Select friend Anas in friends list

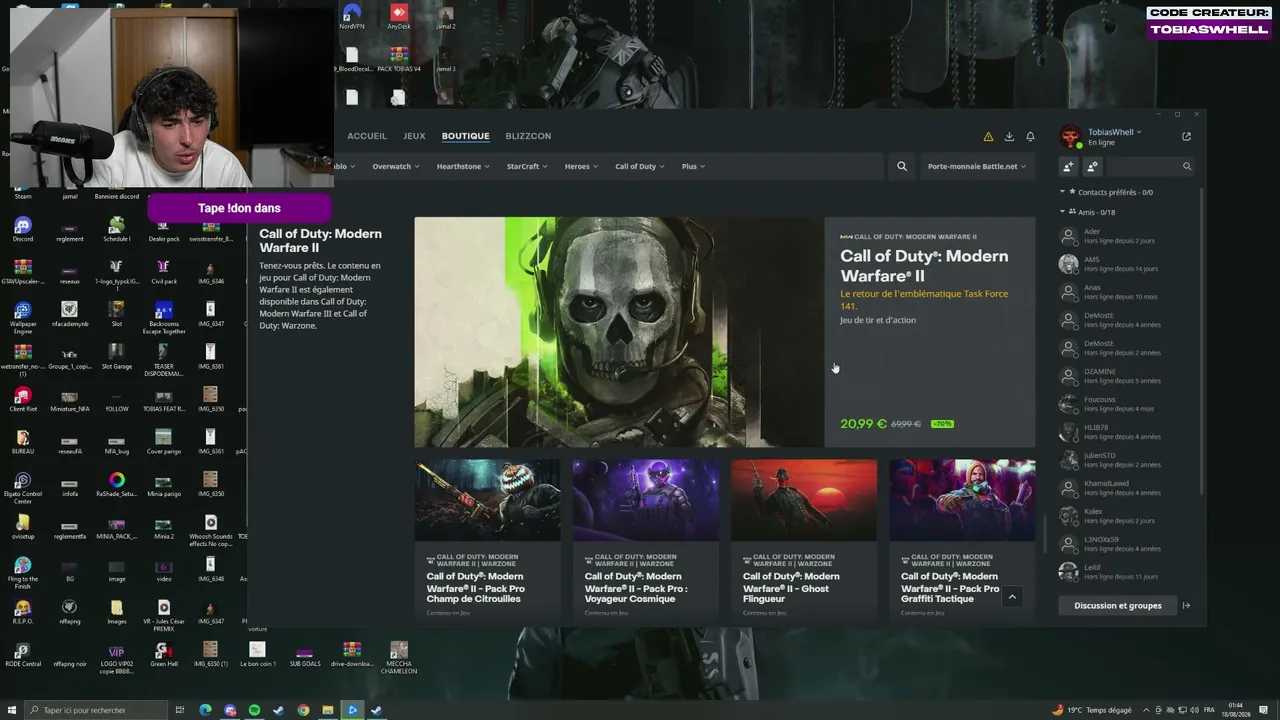(x=1126, y=292)
